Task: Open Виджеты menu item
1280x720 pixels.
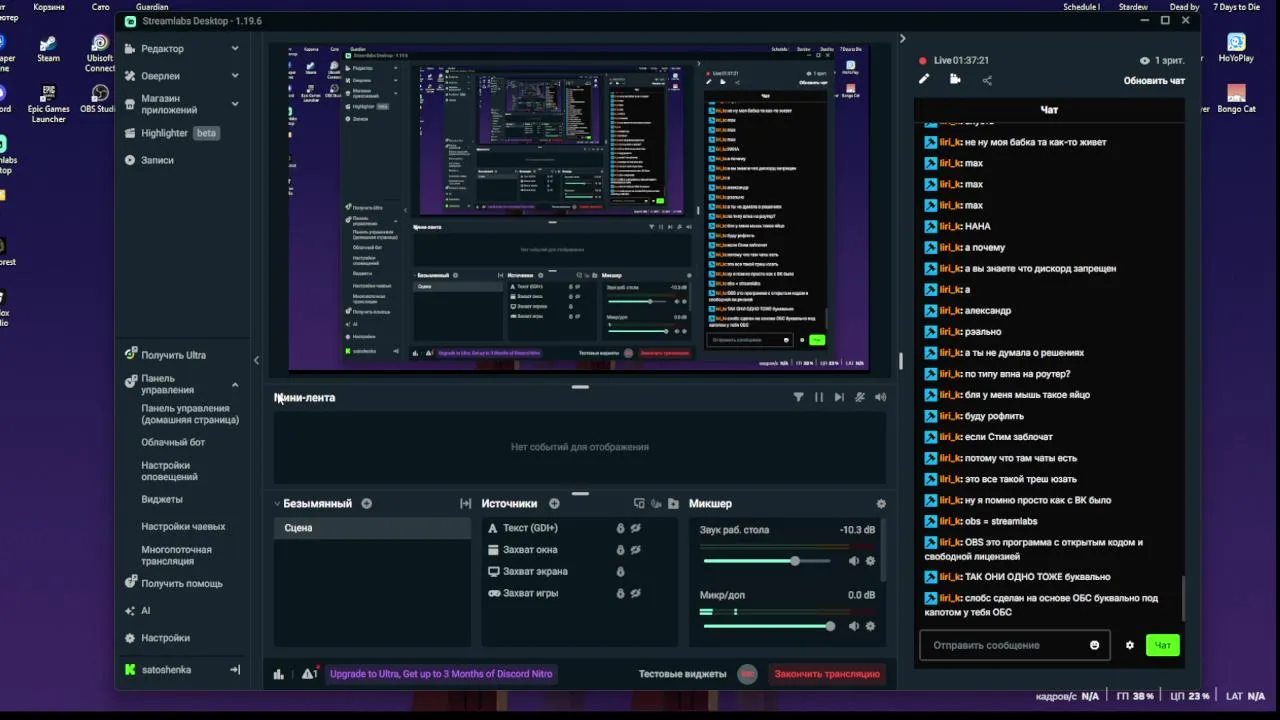Action: point(162,499)
